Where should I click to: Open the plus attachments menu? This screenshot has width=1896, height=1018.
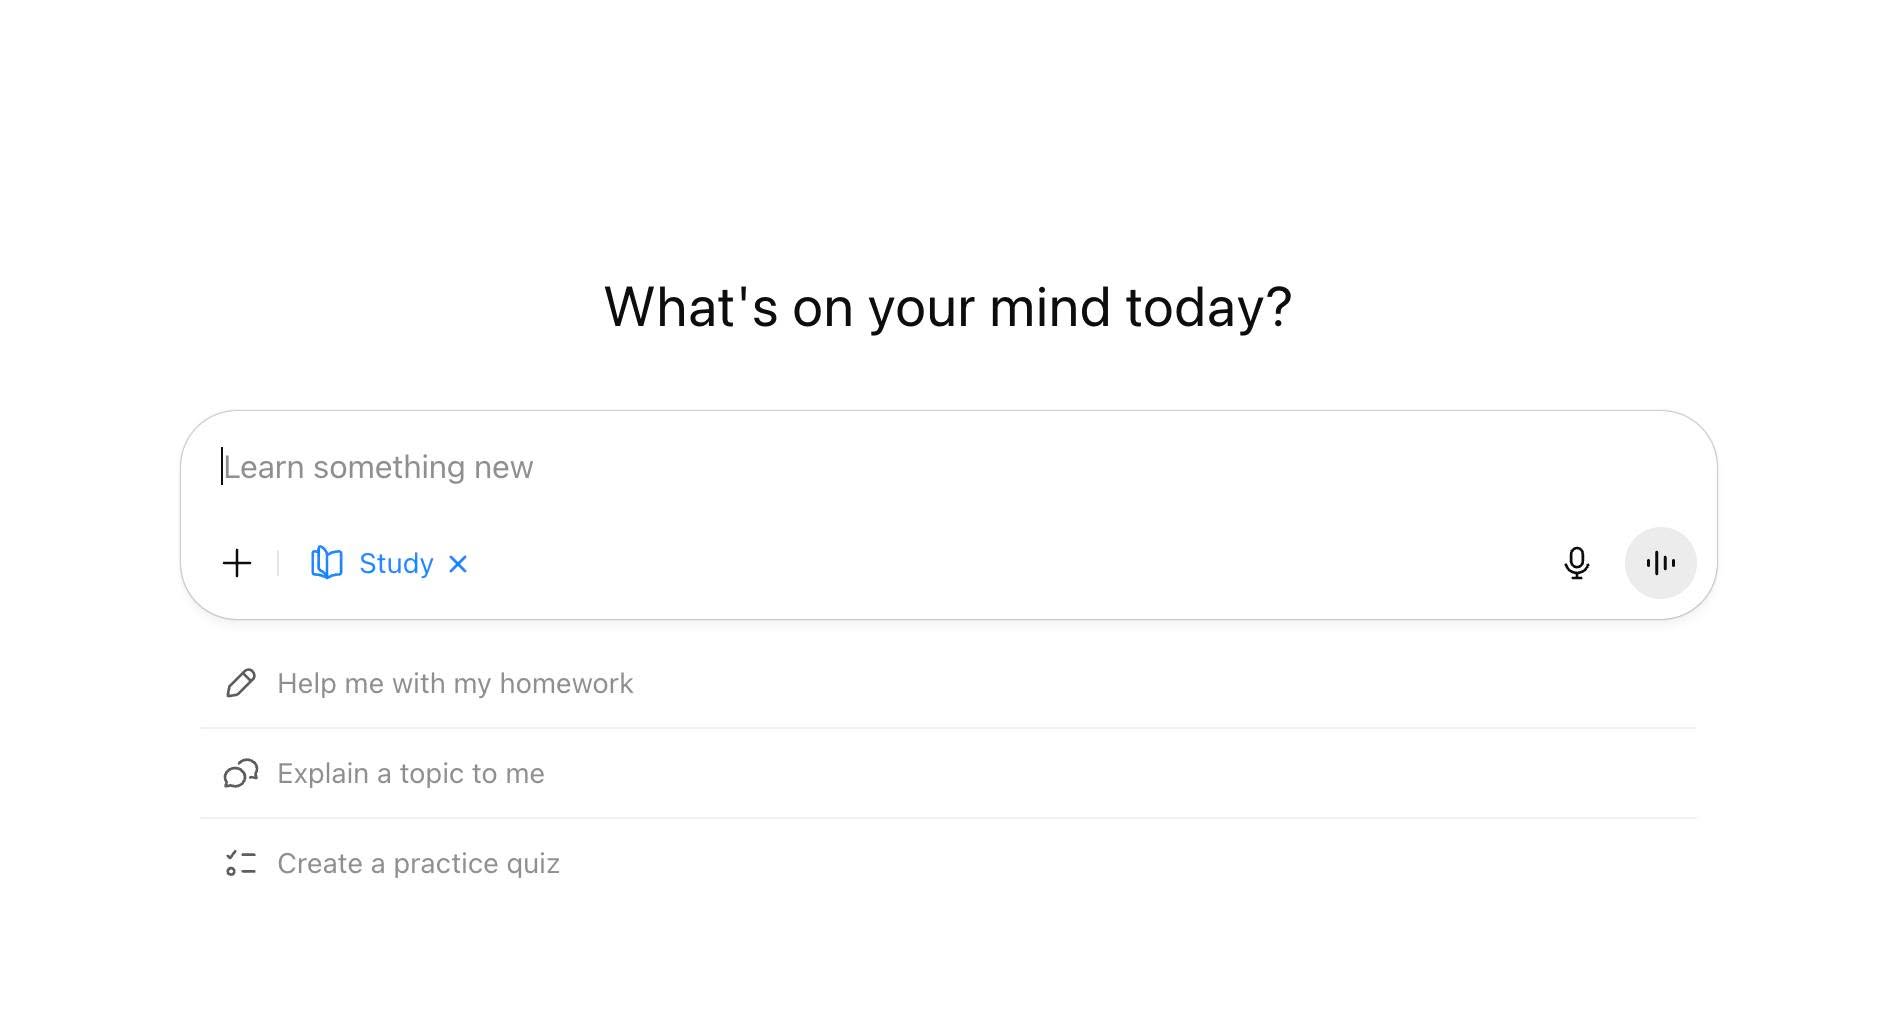coord(237,563)
